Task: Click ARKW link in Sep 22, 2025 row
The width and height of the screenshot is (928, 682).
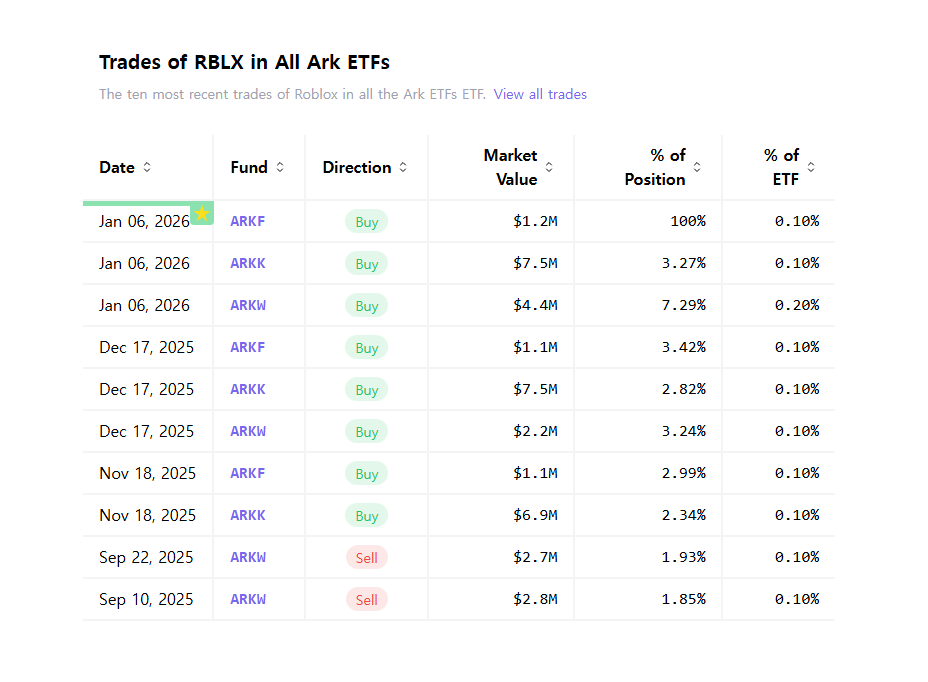Action: 248,557
